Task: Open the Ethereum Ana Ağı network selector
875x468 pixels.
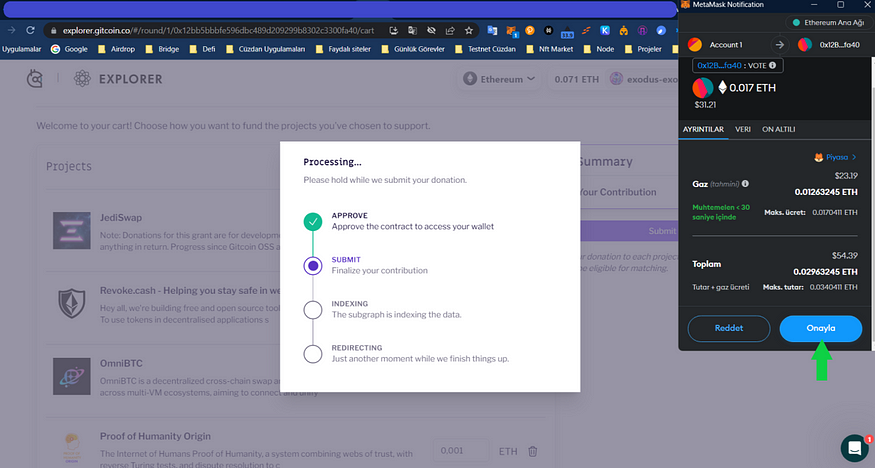Action: (x=828, y=22)
